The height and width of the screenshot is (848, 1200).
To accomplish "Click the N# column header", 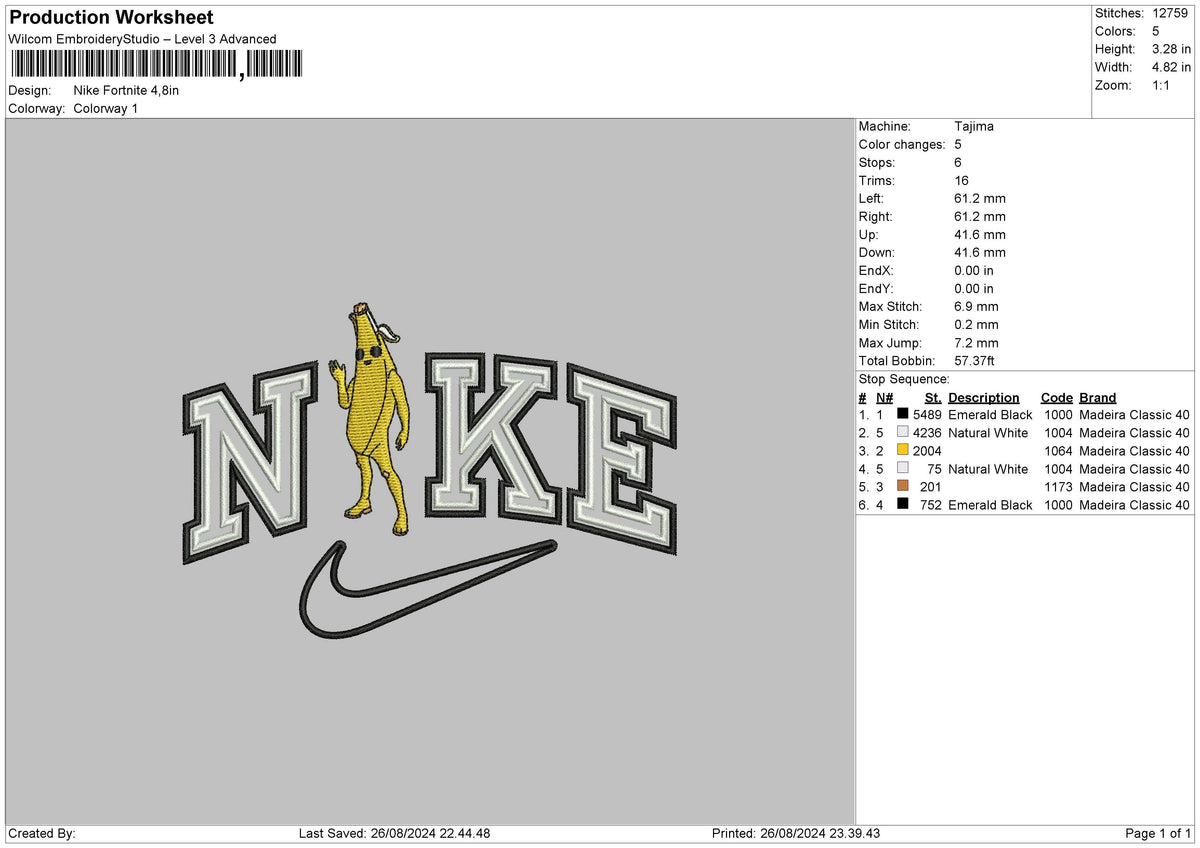I will point(883,397).
